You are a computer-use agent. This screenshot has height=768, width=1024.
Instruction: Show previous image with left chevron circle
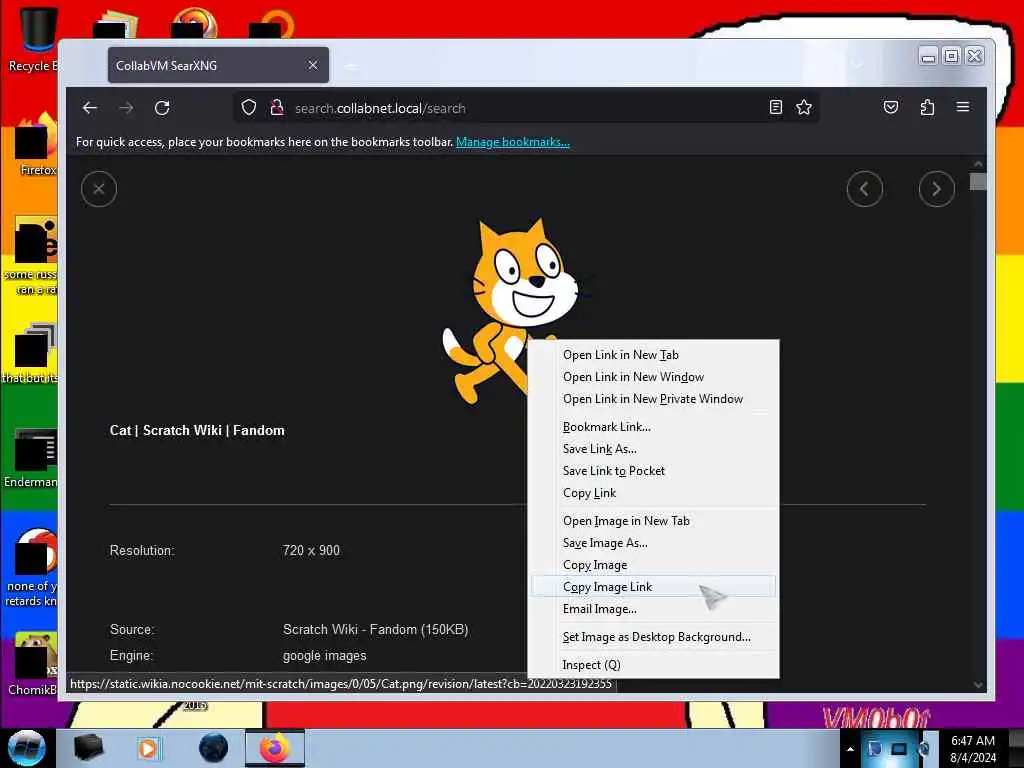point(865,189)
